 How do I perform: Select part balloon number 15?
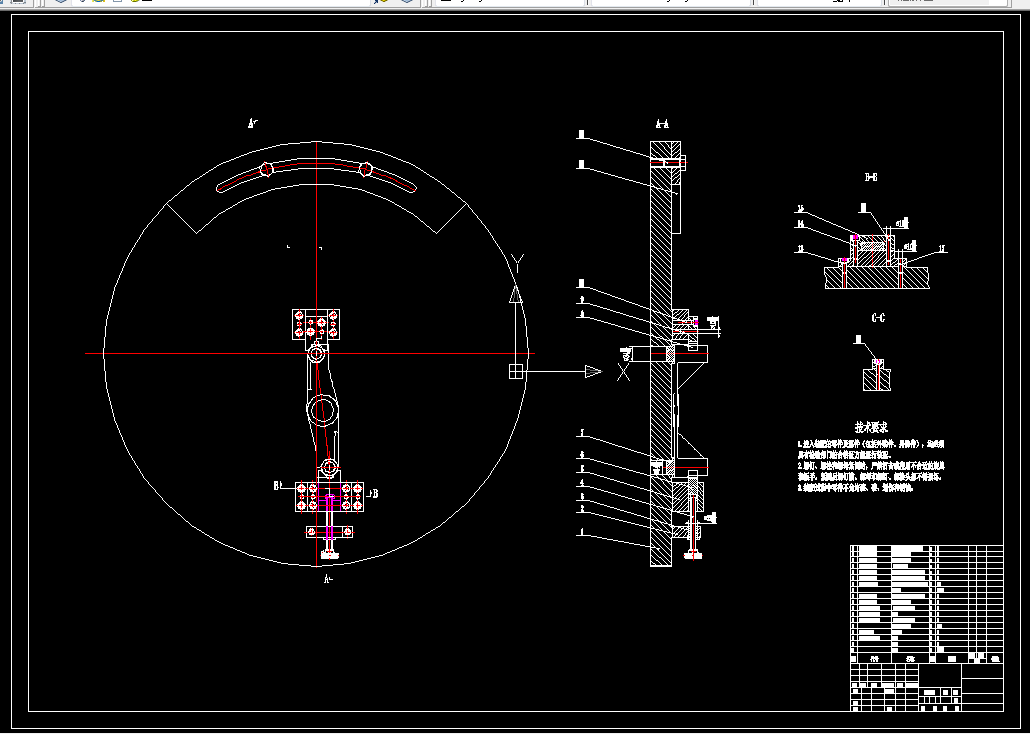(x=800, y=209)
